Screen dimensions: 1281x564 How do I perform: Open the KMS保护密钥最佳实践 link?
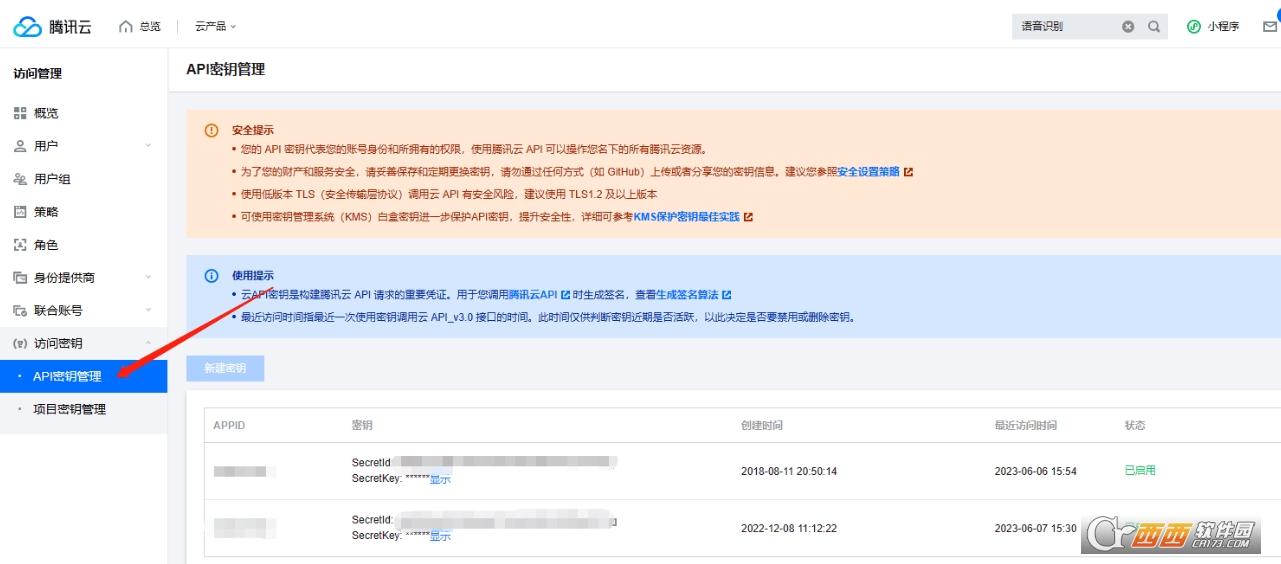tap(687, 216)
